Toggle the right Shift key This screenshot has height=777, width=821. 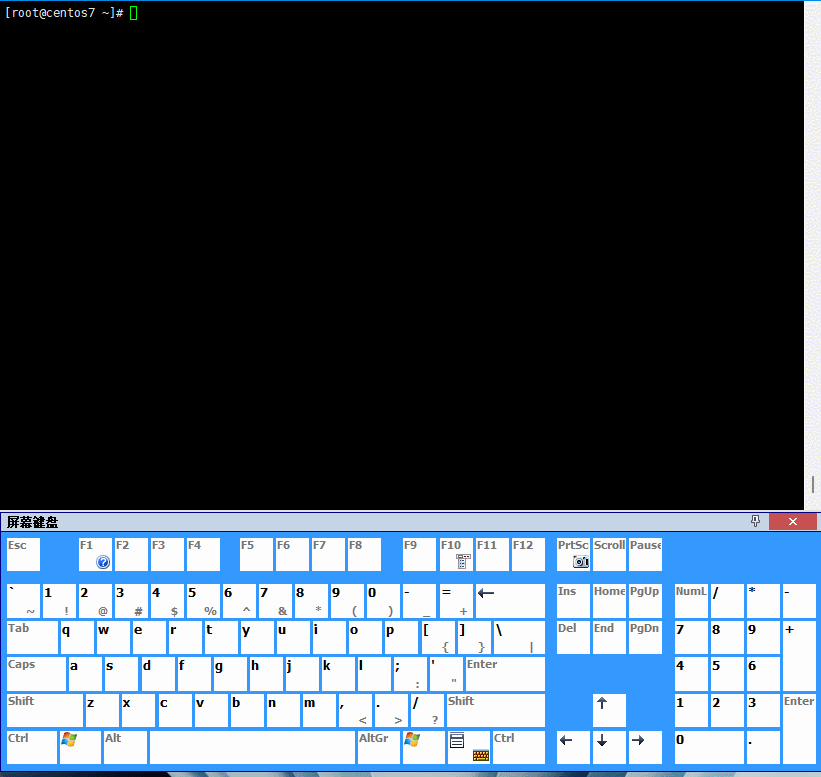click(x=495, y=711)
